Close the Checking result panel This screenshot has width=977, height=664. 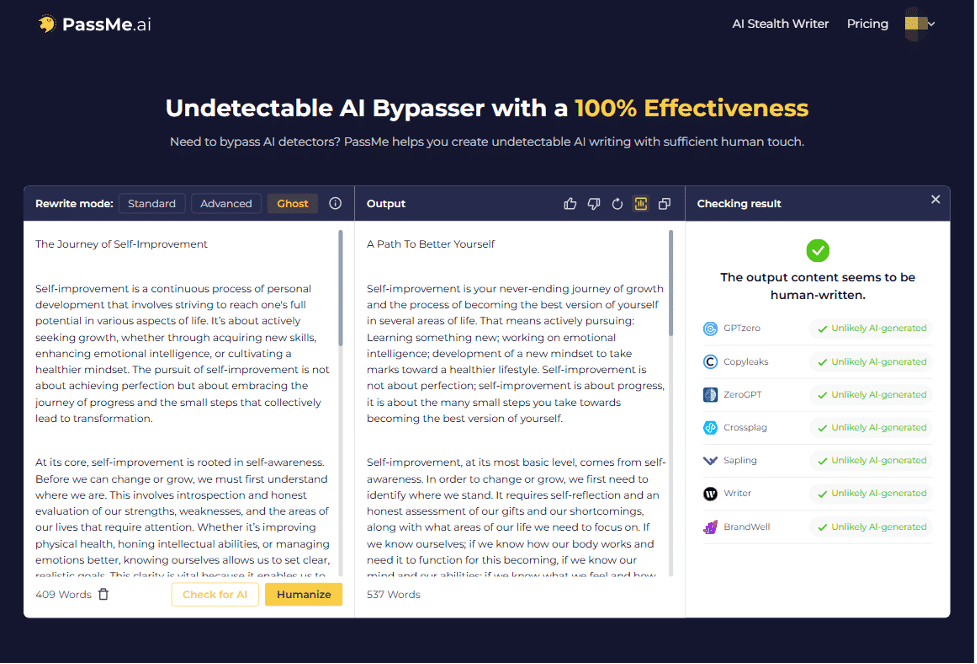[x=935, y=199]
